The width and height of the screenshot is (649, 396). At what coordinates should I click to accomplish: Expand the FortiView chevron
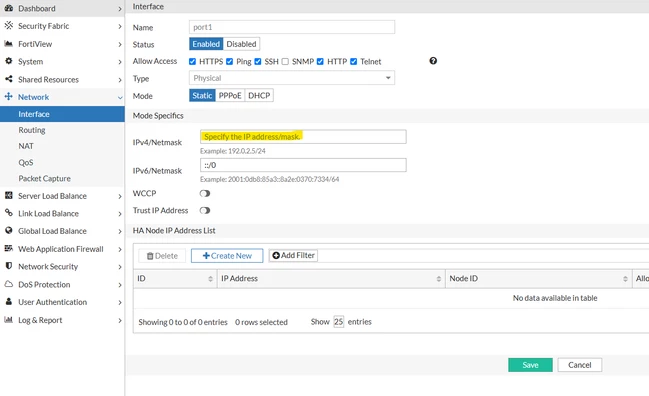click(120, 44)
